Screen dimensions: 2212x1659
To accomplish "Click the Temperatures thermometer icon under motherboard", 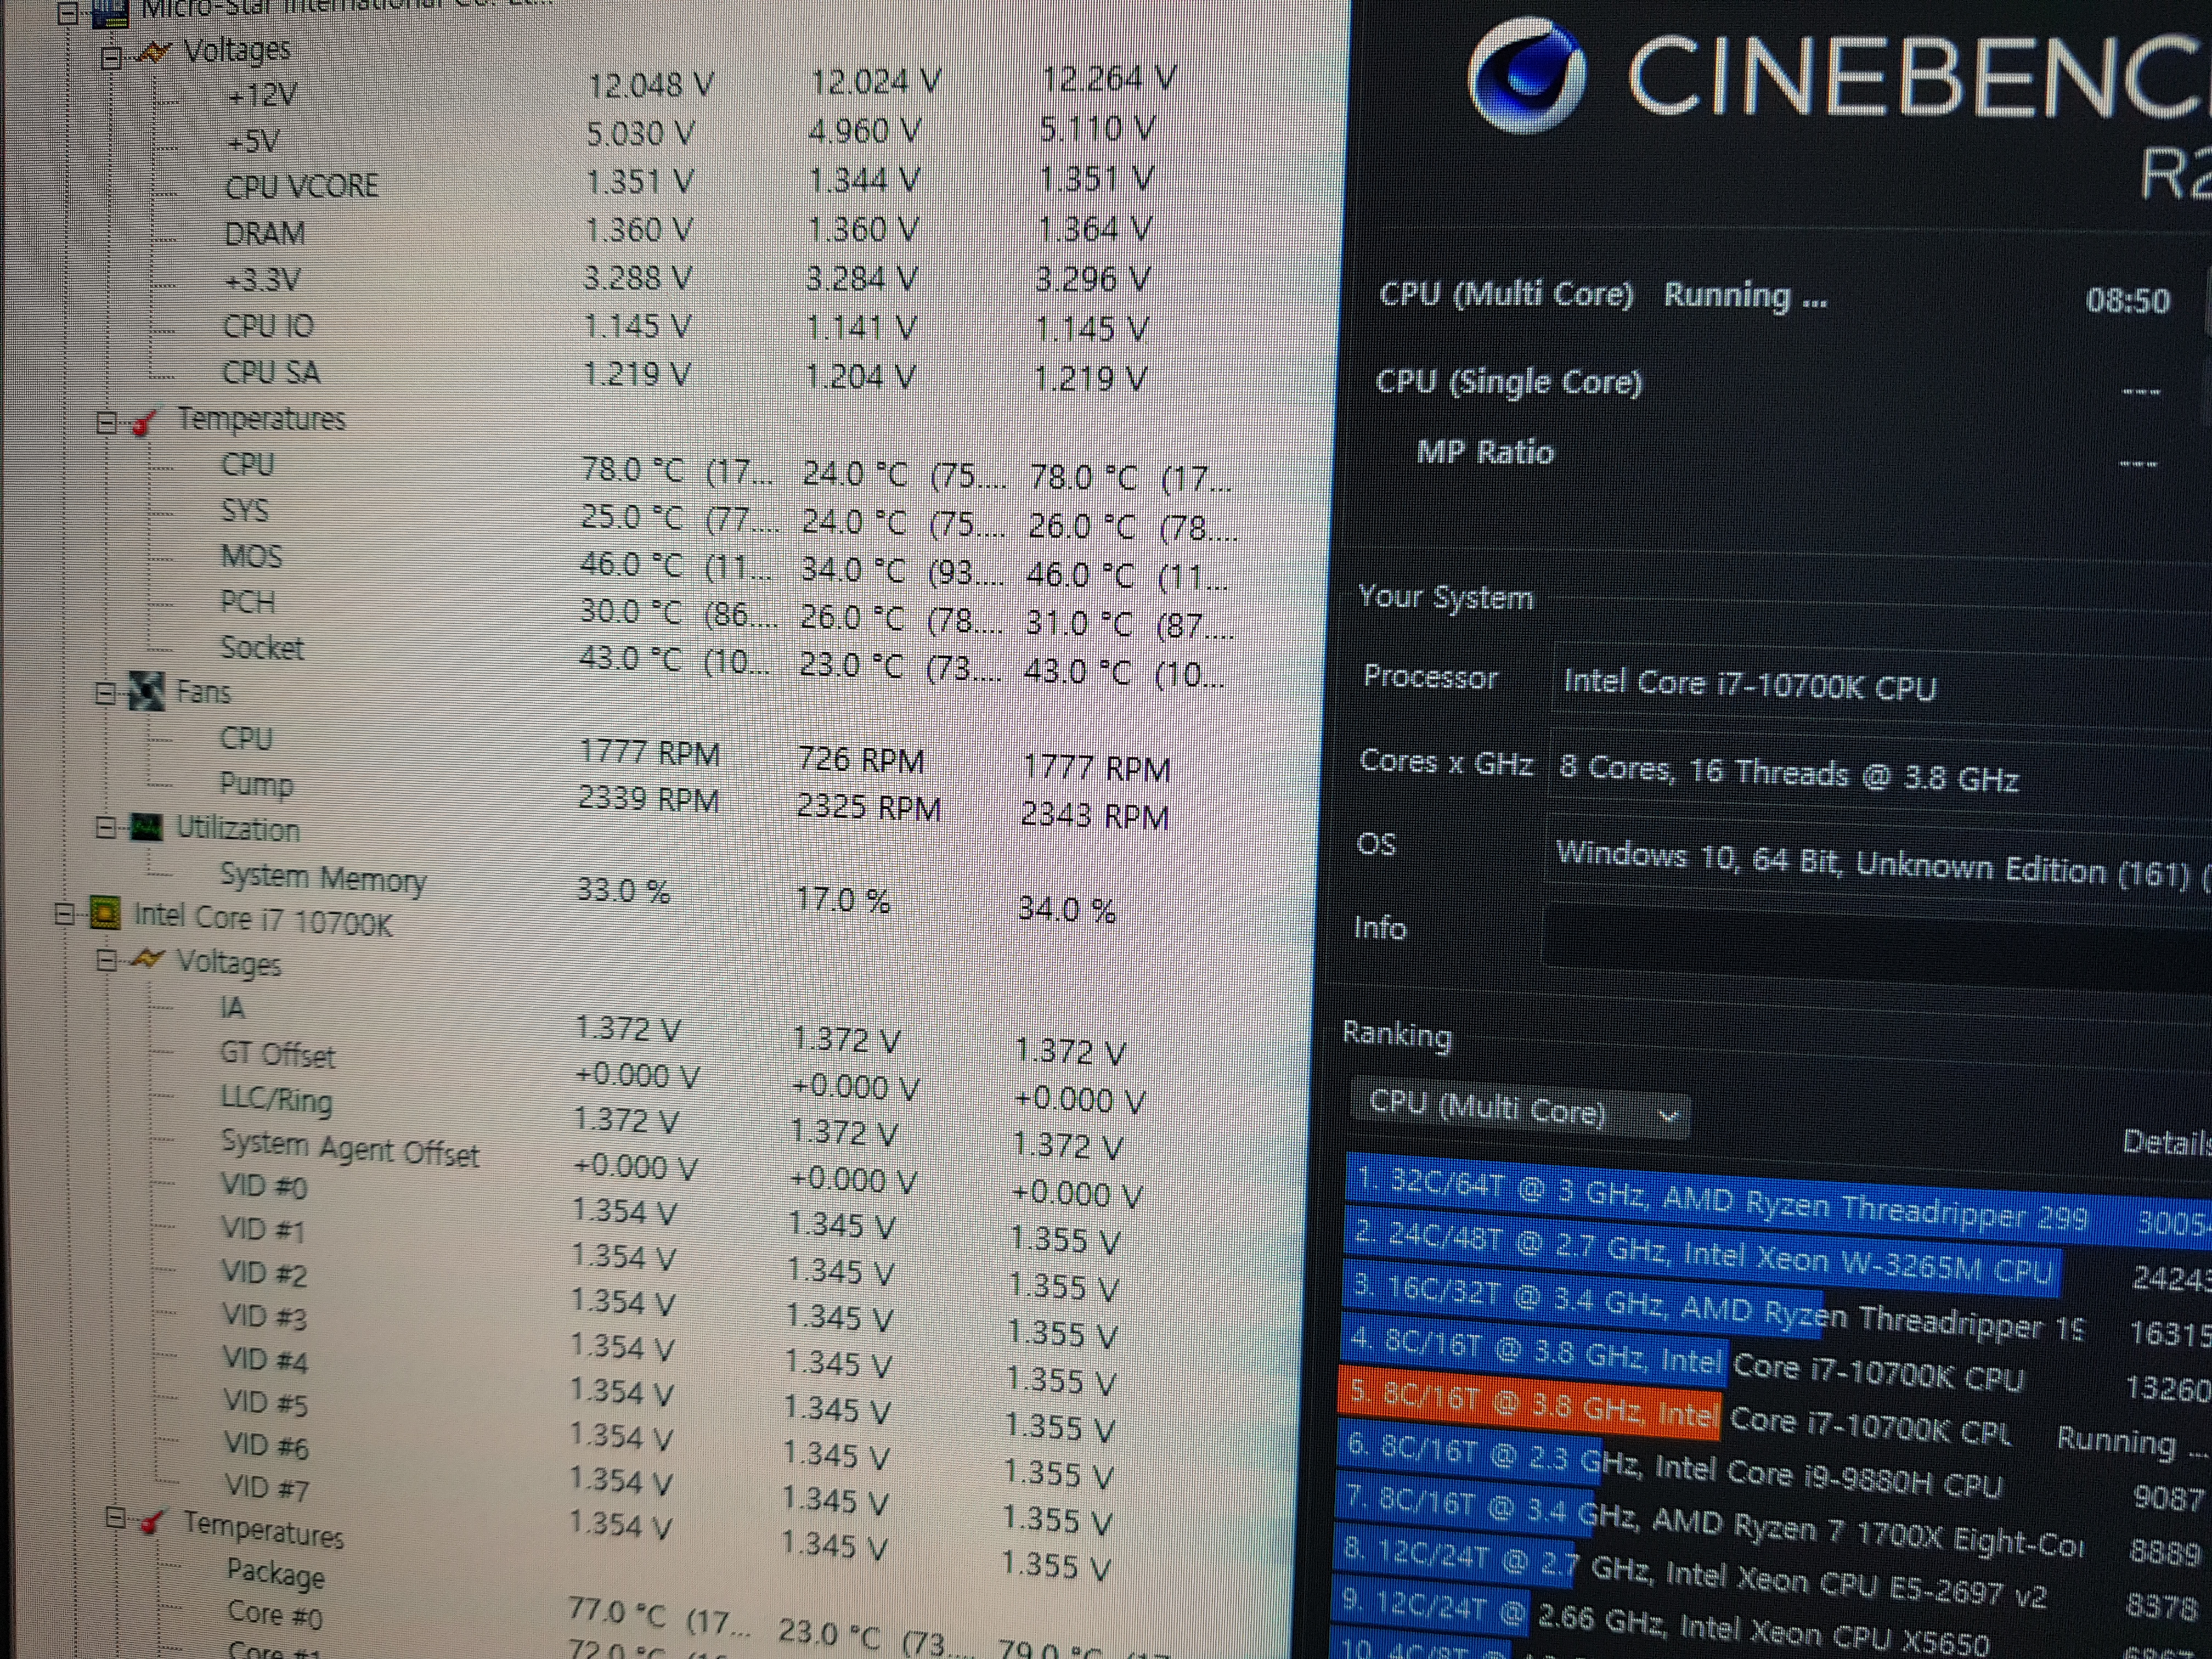I will [x=146, y=422].
